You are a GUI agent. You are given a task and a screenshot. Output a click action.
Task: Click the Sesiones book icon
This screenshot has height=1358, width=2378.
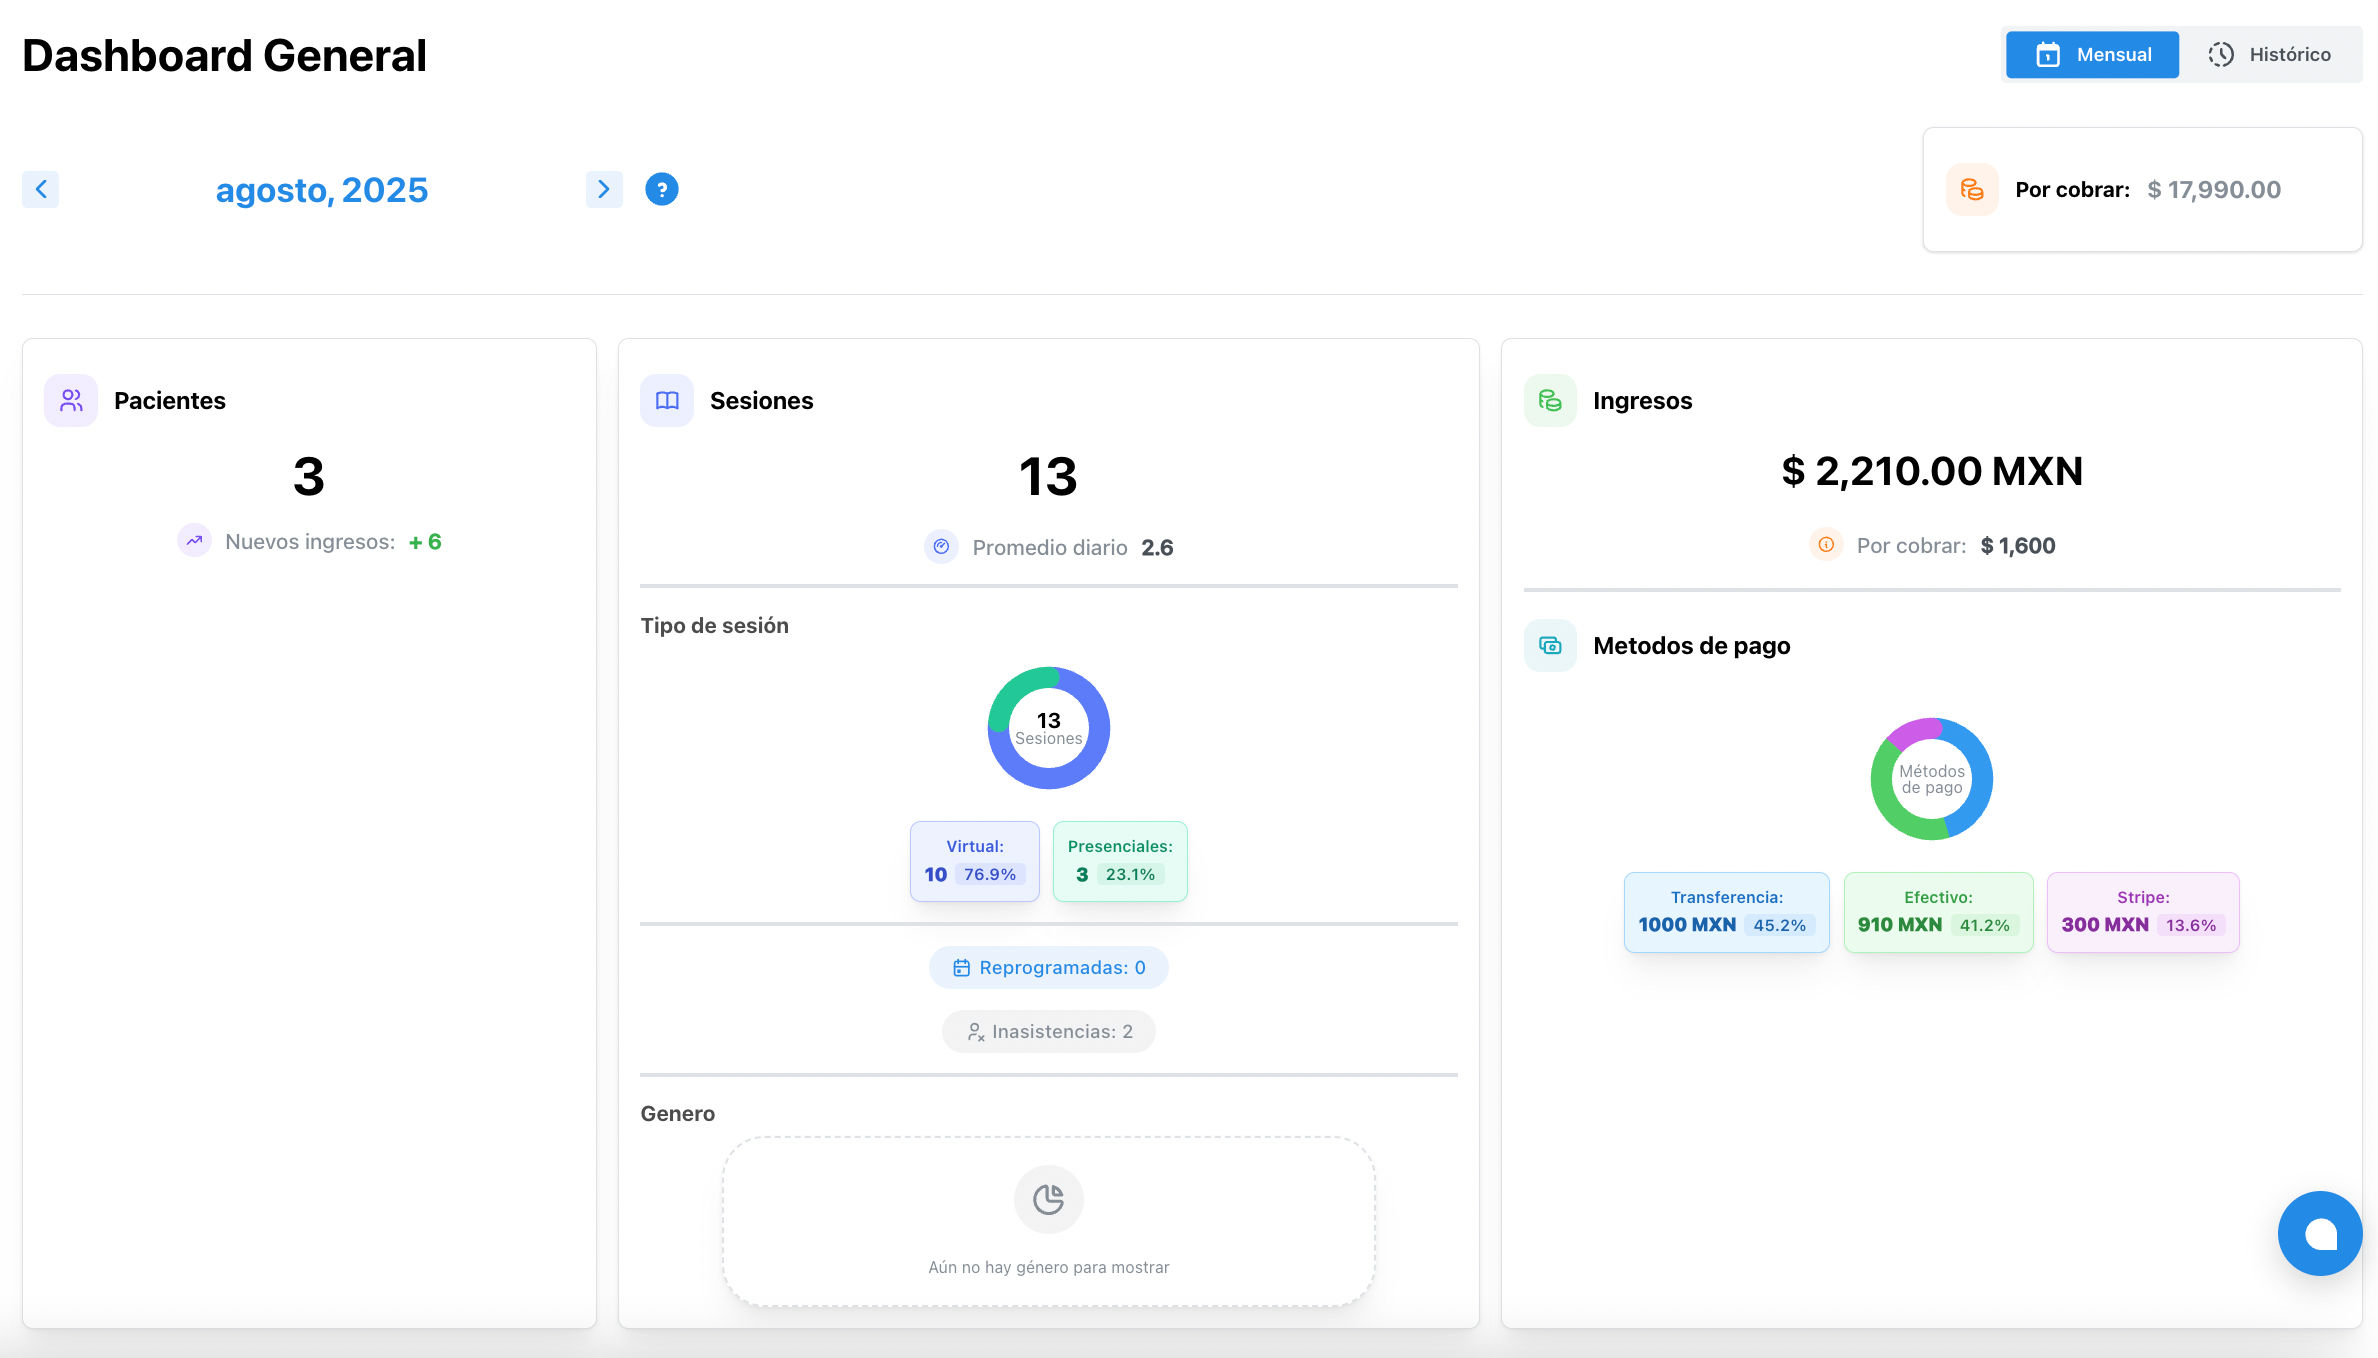tap(667, 400)
